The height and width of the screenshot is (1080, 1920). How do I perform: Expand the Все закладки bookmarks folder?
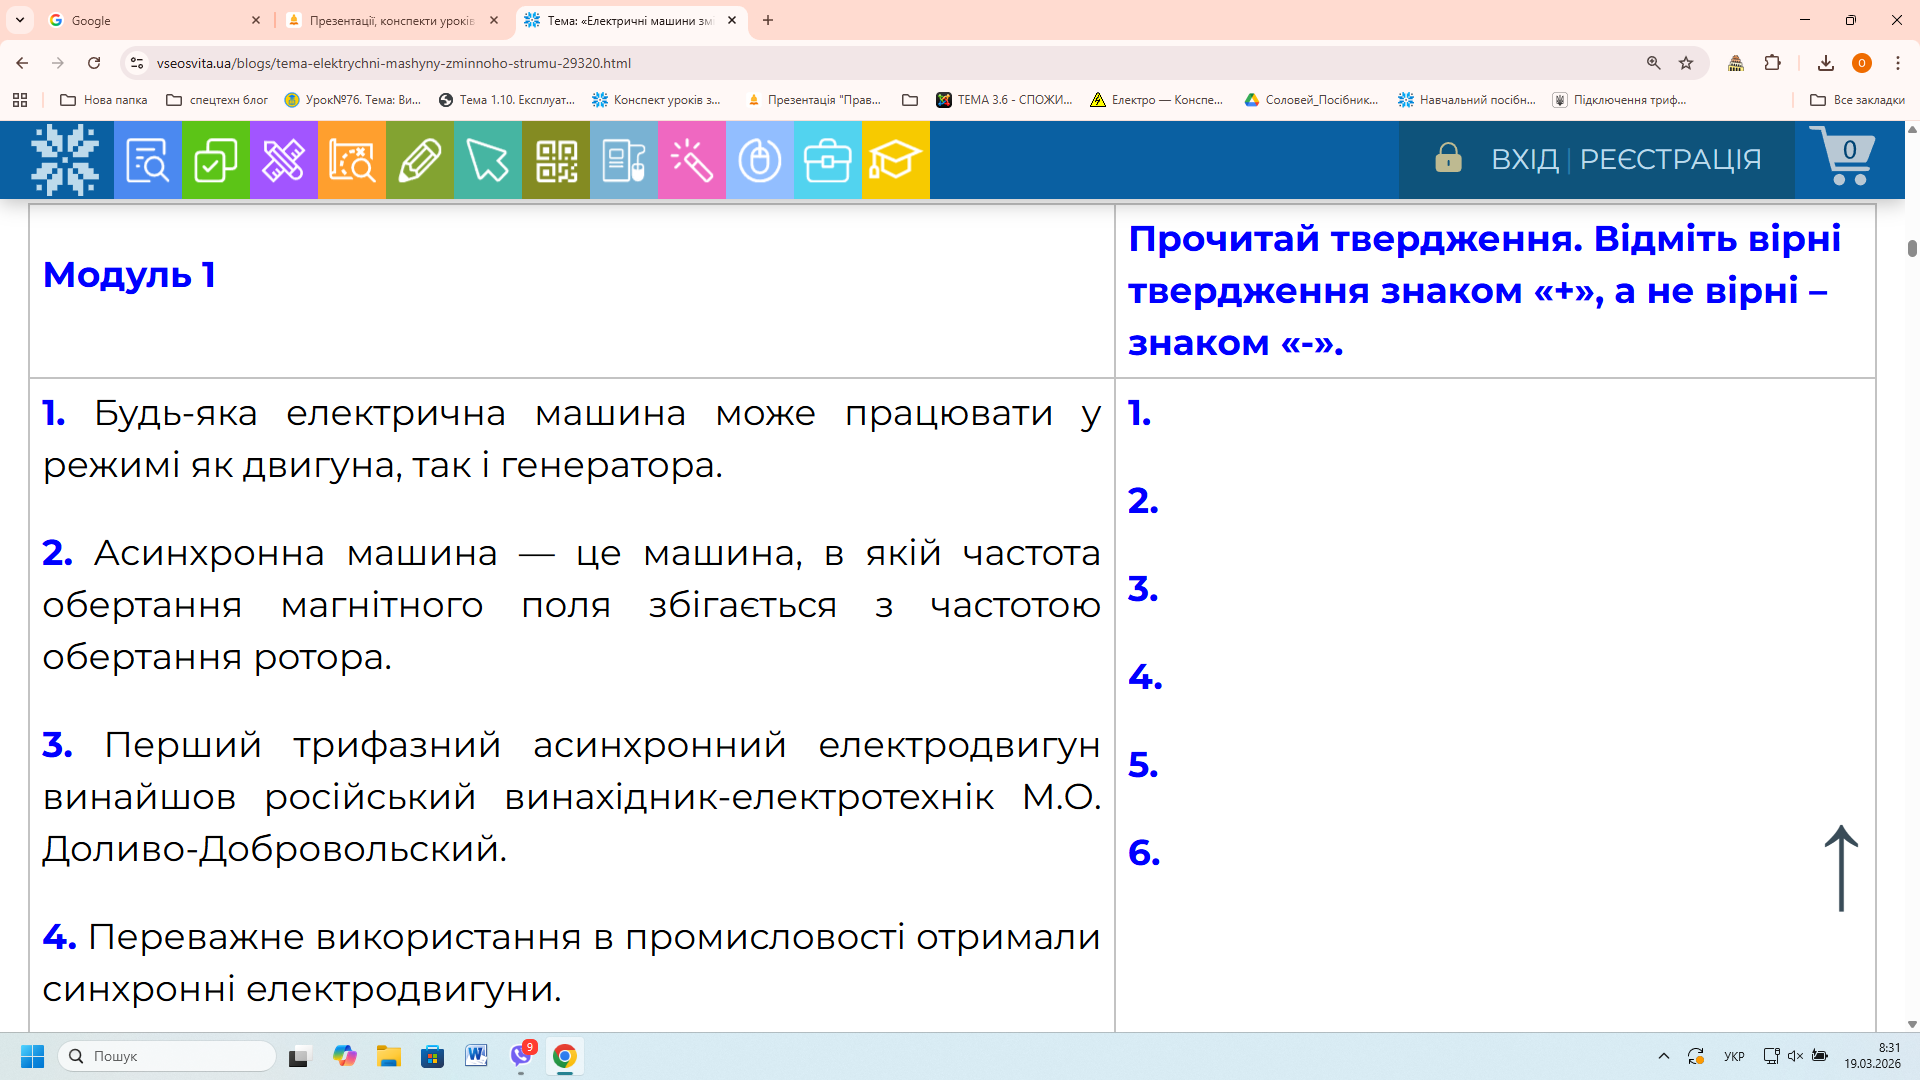[x=1857, y=100]
